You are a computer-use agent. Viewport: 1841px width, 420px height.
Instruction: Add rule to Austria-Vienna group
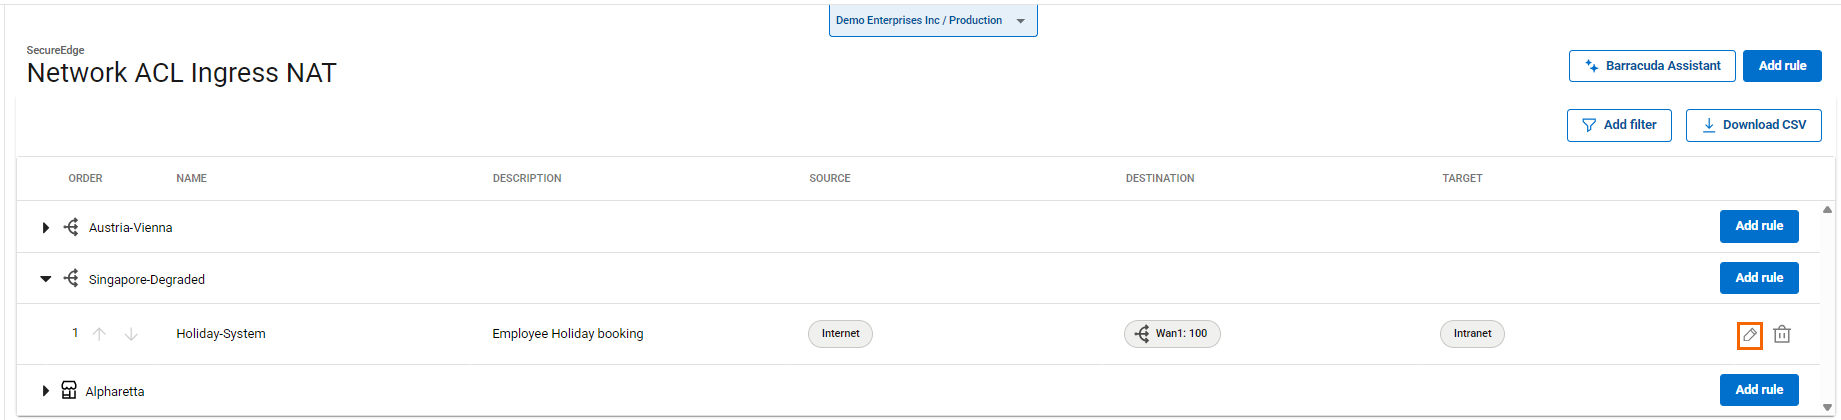click(1758, 226)
